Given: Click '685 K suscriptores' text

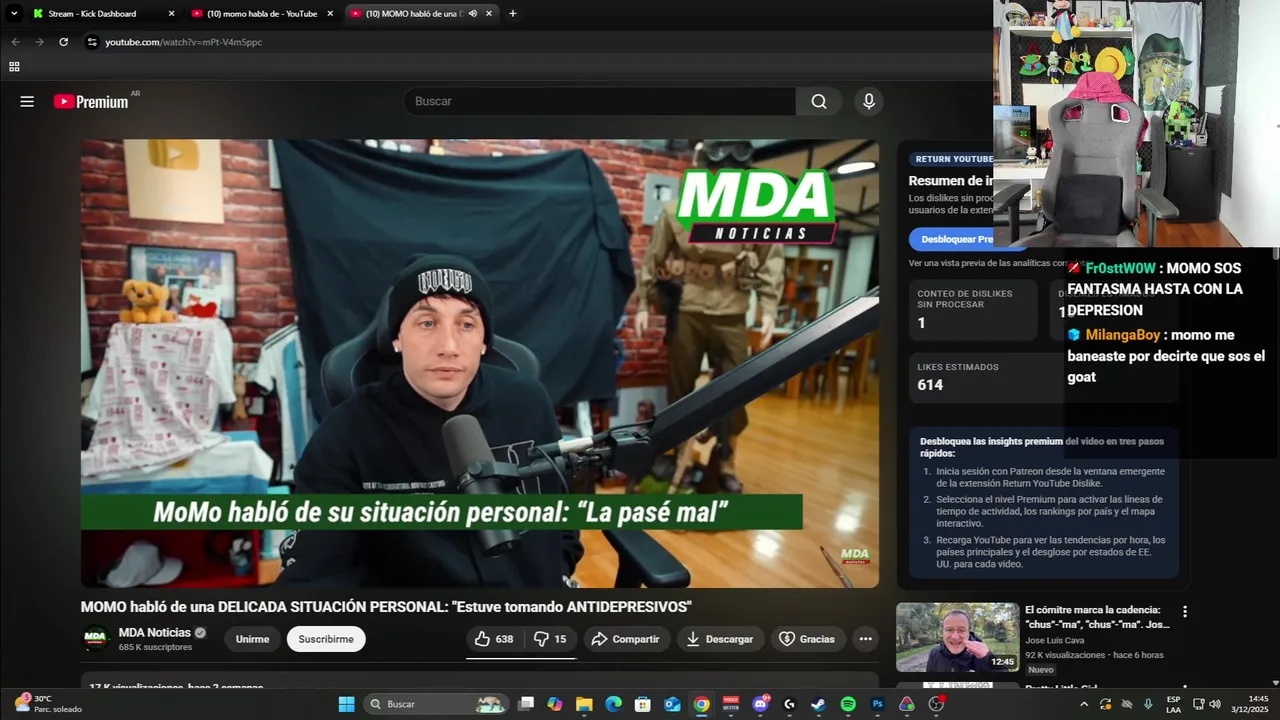Looking at the screenshot, I should coord(155,647).
